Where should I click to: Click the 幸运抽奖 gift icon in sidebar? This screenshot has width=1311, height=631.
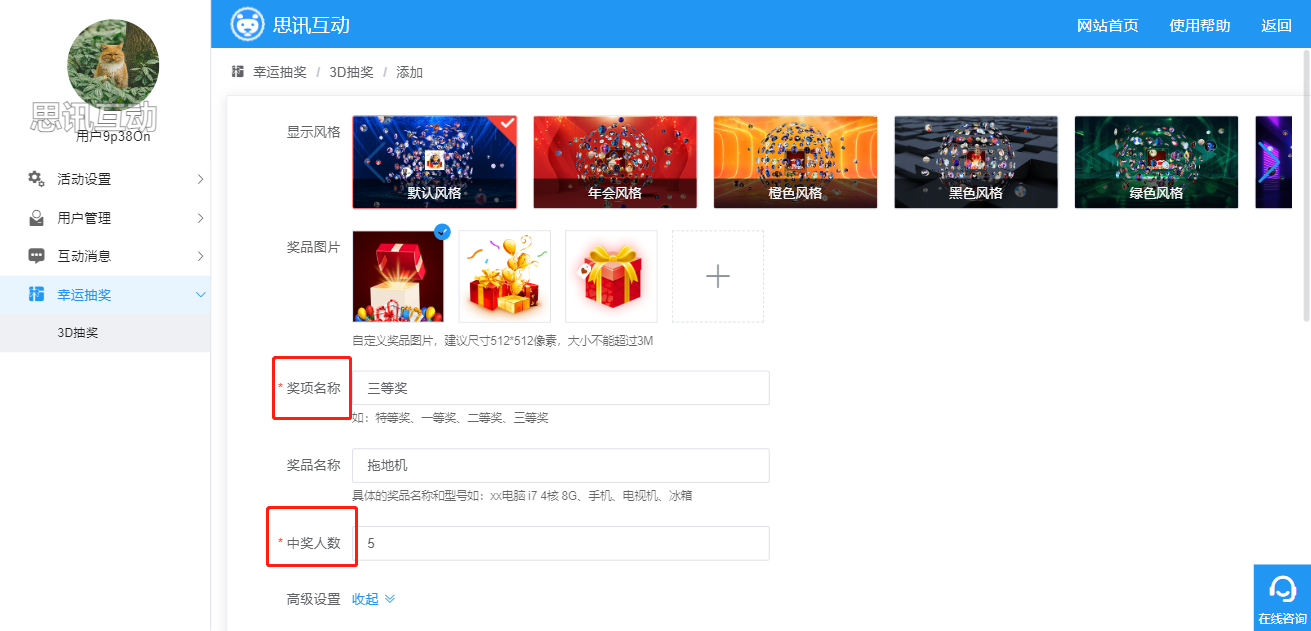[36, 294]
